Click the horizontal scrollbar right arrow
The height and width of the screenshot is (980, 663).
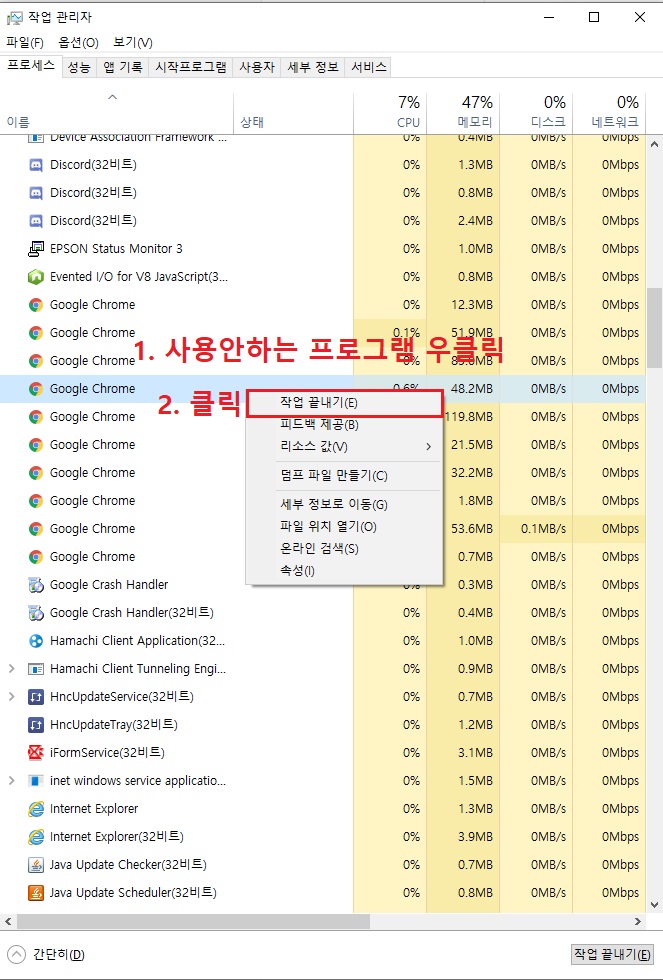[638, 921]
